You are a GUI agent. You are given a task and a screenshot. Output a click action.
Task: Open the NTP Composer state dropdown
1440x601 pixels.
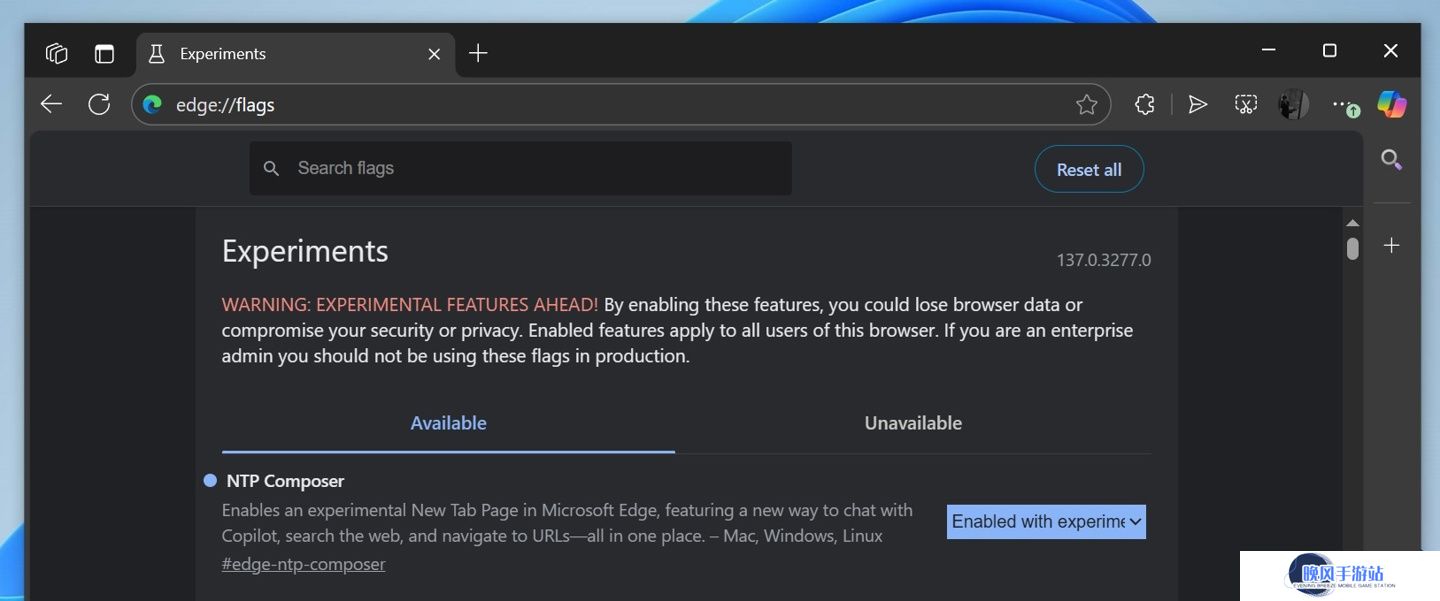coord(1046,521)
